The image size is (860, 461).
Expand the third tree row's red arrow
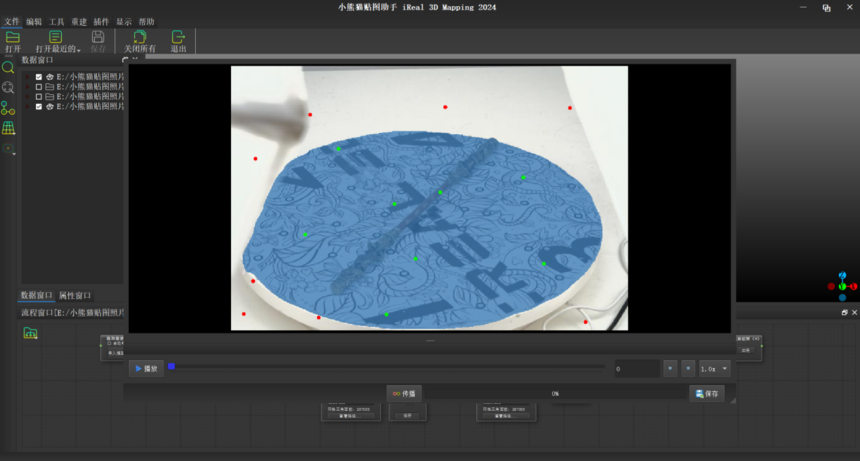click(x=28, y=96)
